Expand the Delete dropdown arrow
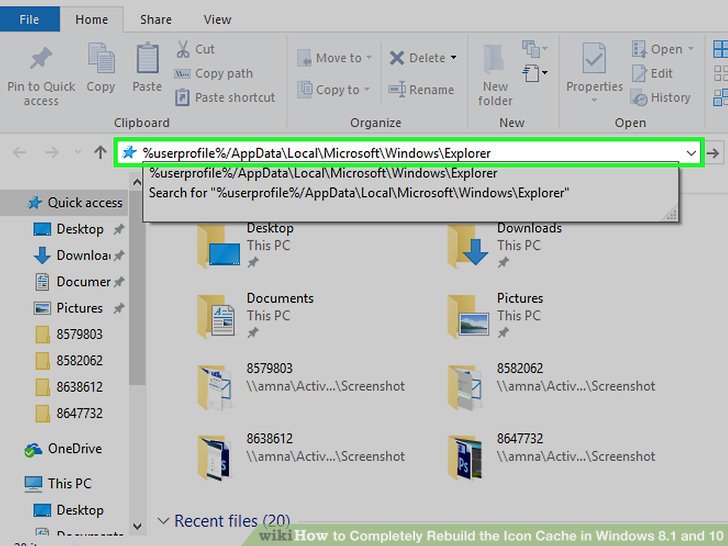 [454, 58]
